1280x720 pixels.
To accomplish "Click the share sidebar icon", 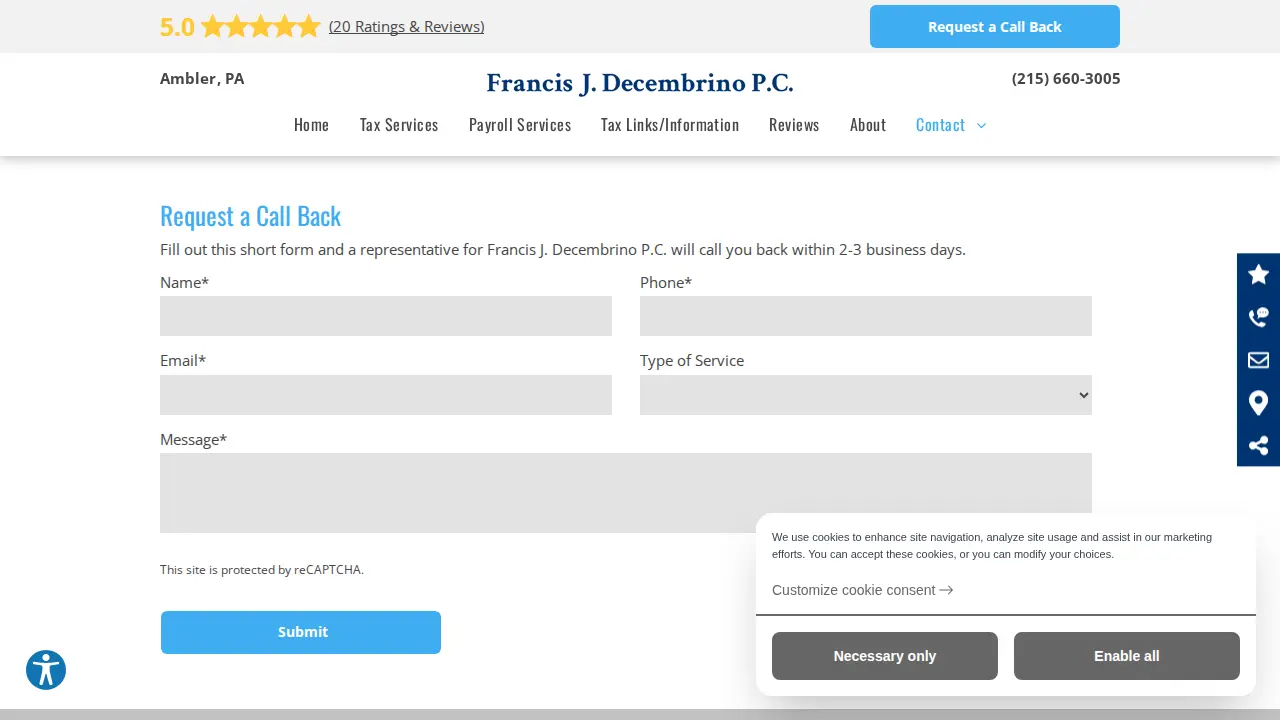I will point(1258,445).
